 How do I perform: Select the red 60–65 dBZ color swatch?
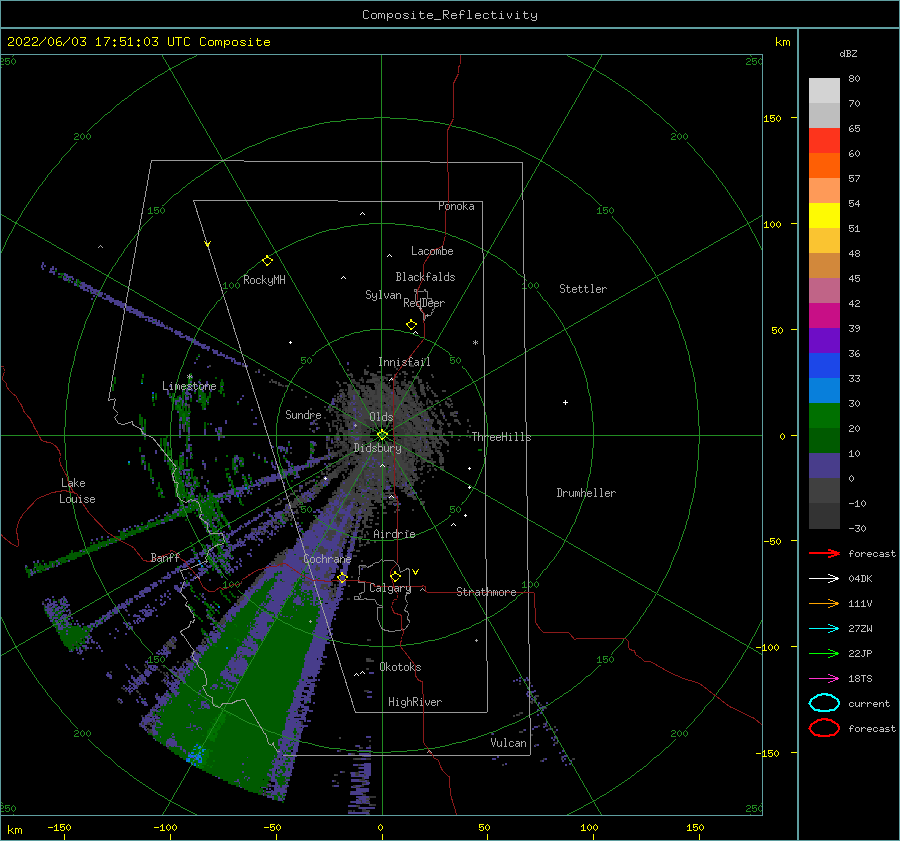824,141
